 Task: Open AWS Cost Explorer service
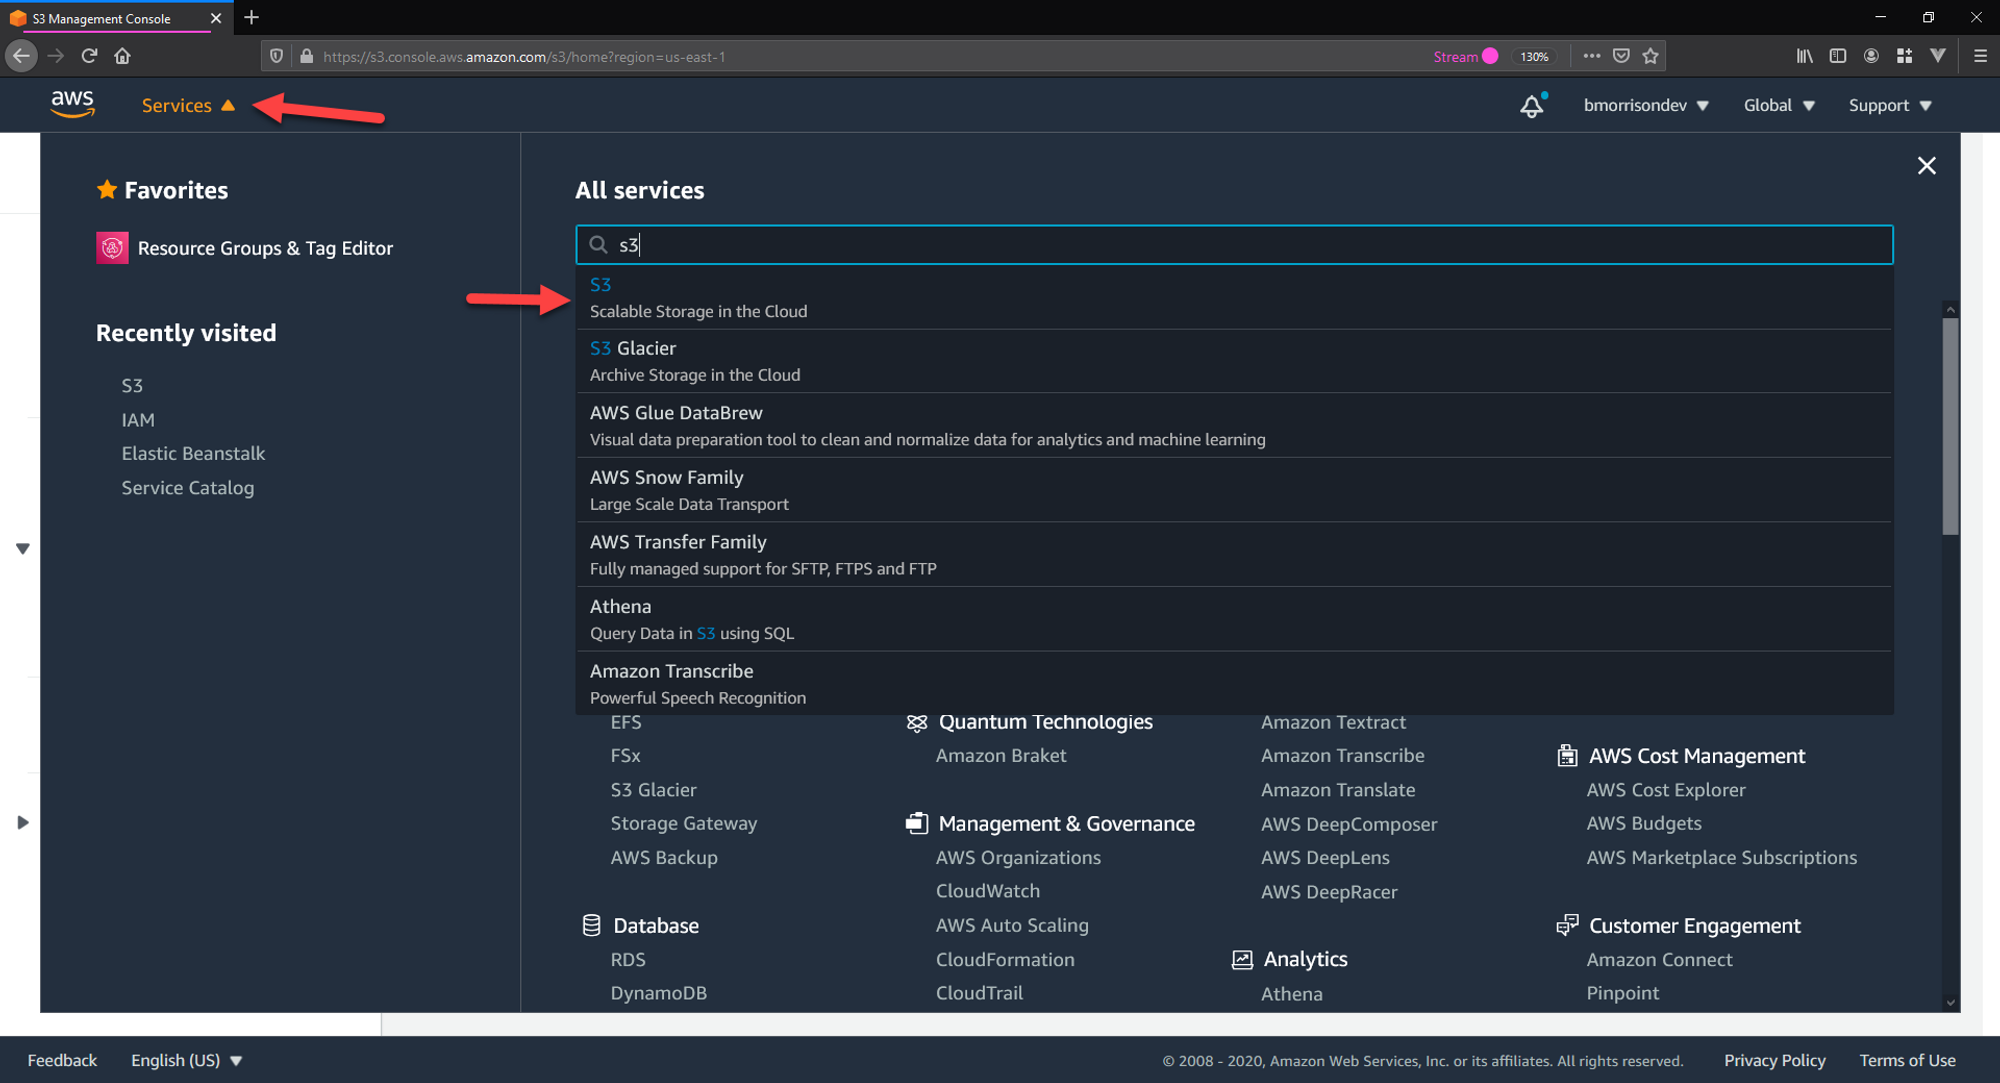click(x=1665, y=789)
